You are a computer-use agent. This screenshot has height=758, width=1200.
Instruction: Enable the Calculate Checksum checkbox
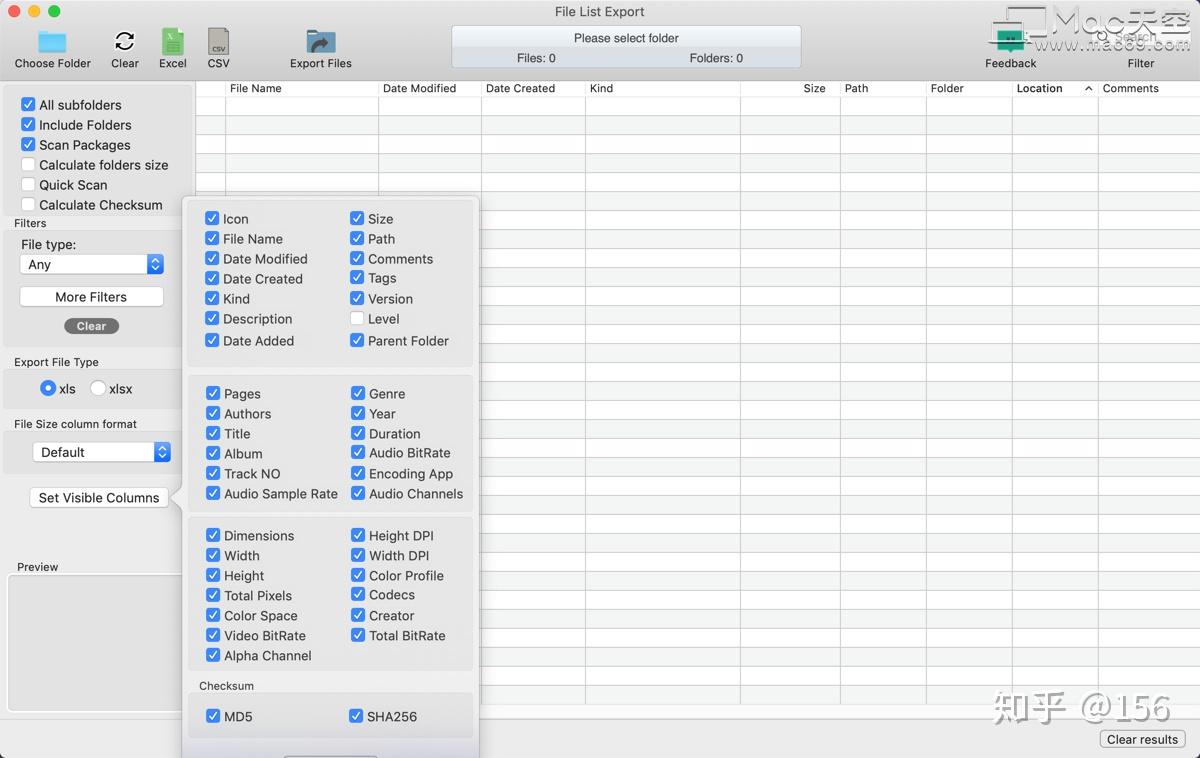click(x=27, y=205)
